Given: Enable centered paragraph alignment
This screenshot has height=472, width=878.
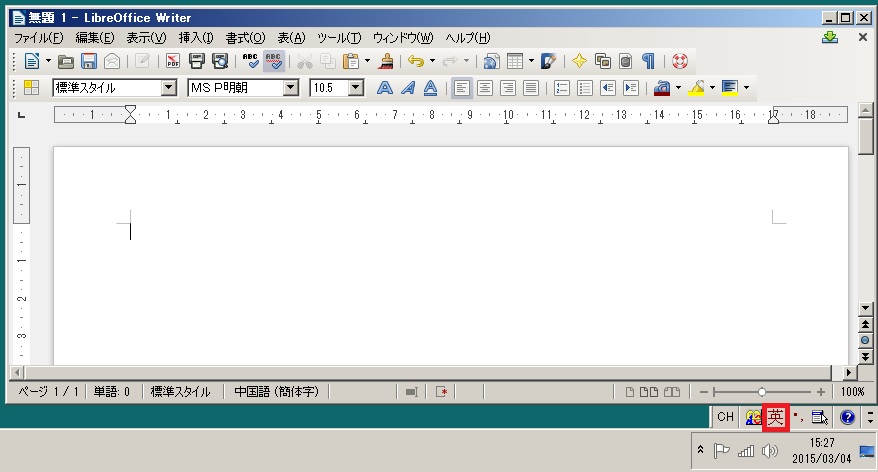Looking at the screenshot, I should (x=484, y=88).
